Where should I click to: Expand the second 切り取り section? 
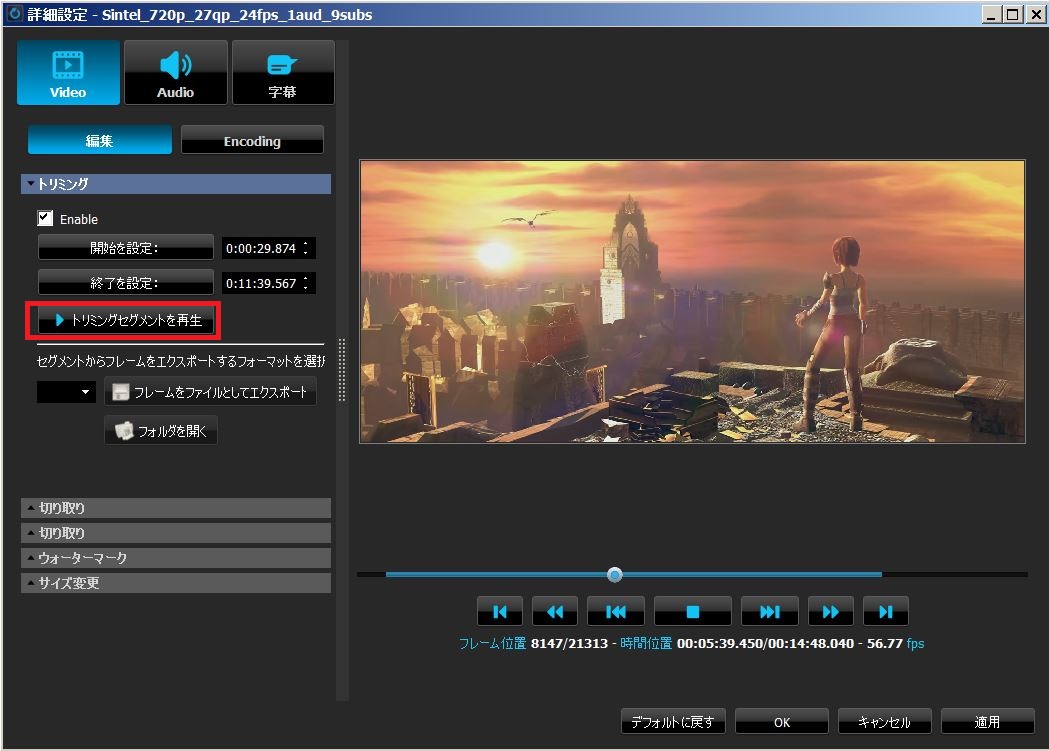[x=176, y=533]
